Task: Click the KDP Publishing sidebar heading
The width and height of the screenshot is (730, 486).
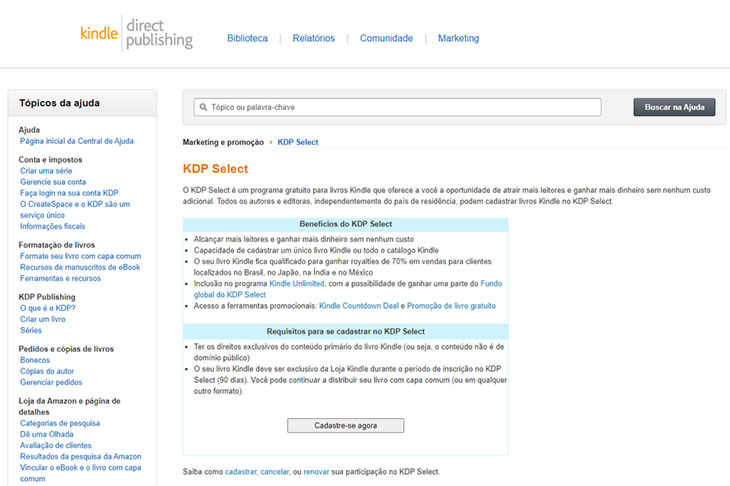Action: pos(47,297)
